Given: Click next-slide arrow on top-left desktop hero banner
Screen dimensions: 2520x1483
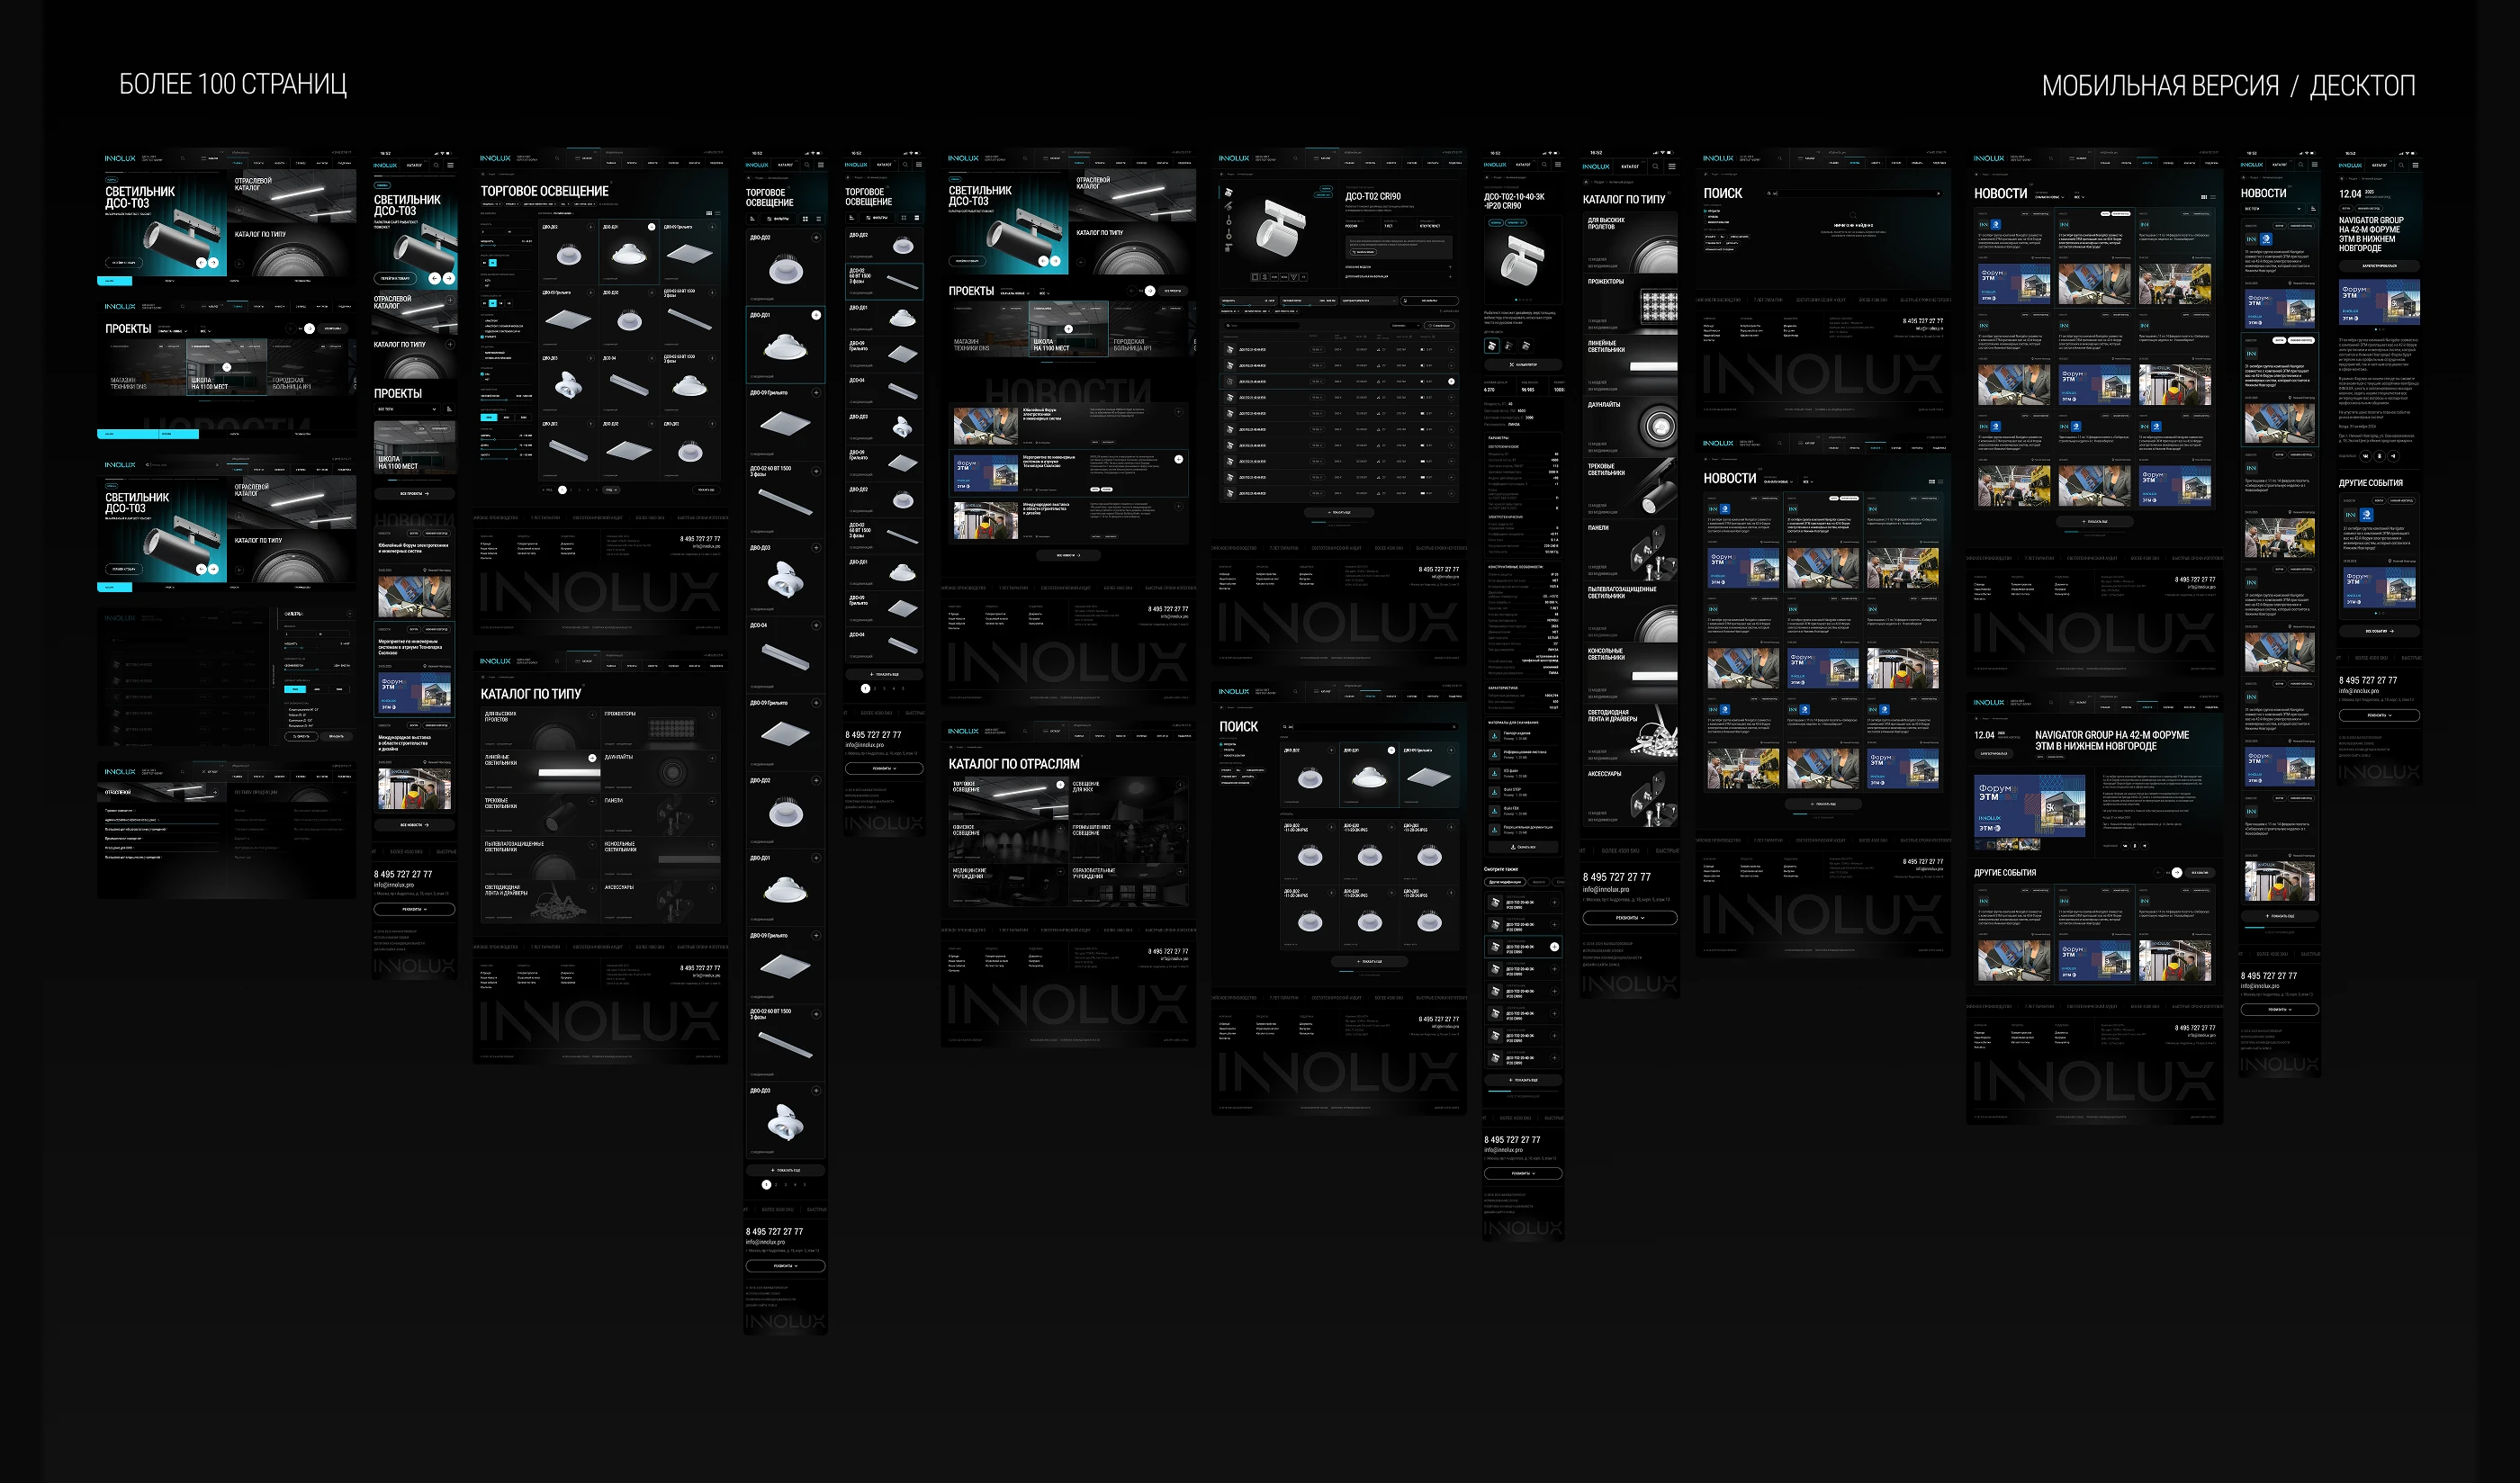Looking at the screenshot, I should (x=213, y=262).
